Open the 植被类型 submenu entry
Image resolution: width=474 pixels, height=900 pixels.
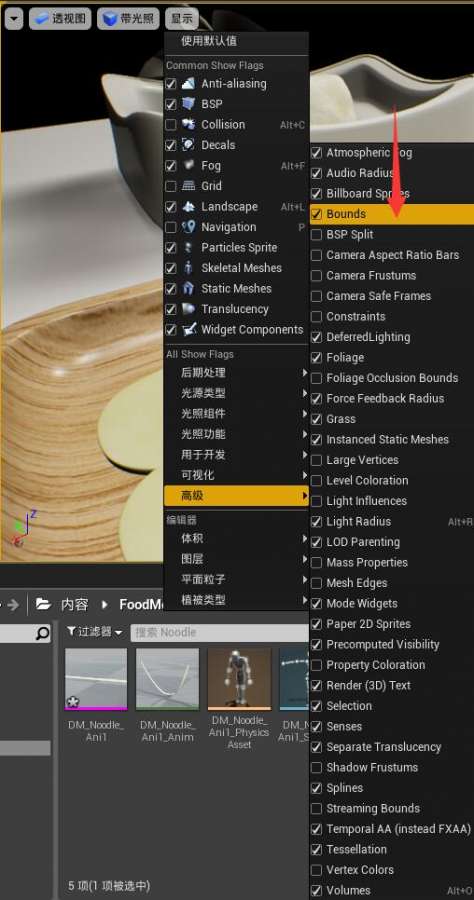click(236, 600)
